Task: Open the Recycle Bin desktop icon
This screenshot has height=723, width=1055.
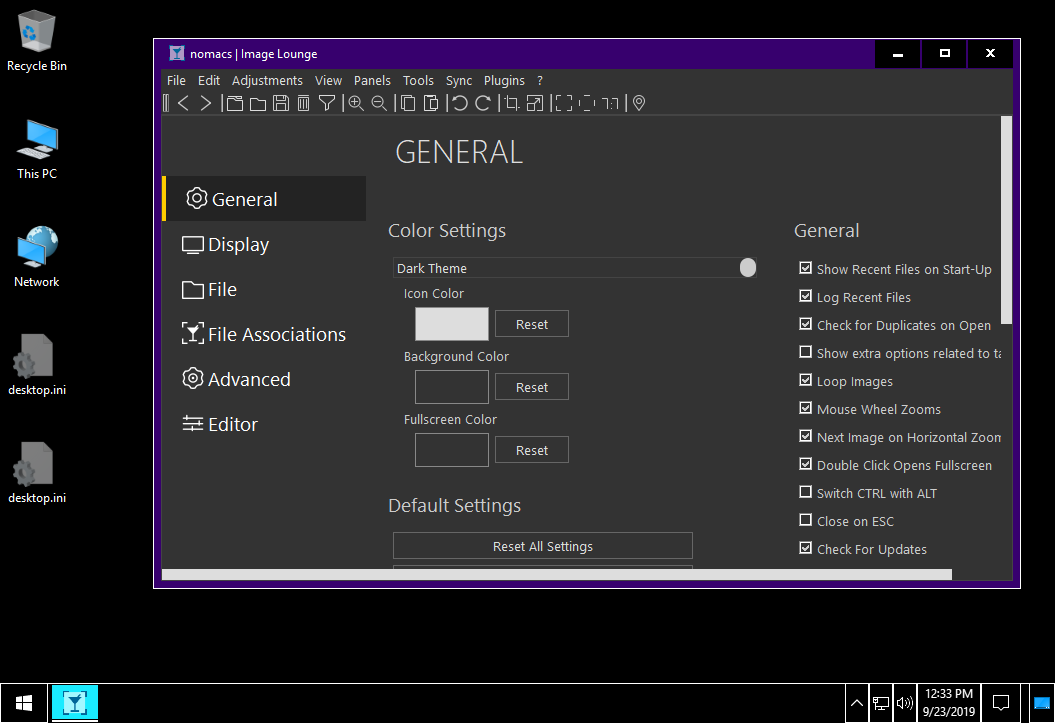Action: [x=36, y=42]
